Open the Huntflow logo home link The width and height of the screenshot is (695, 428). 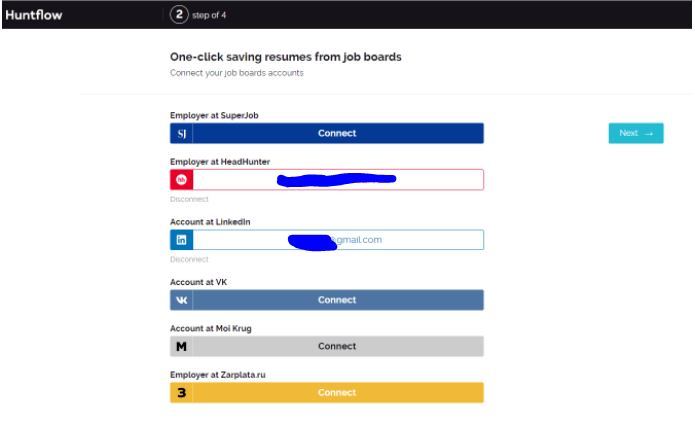[x=34, y=15]
